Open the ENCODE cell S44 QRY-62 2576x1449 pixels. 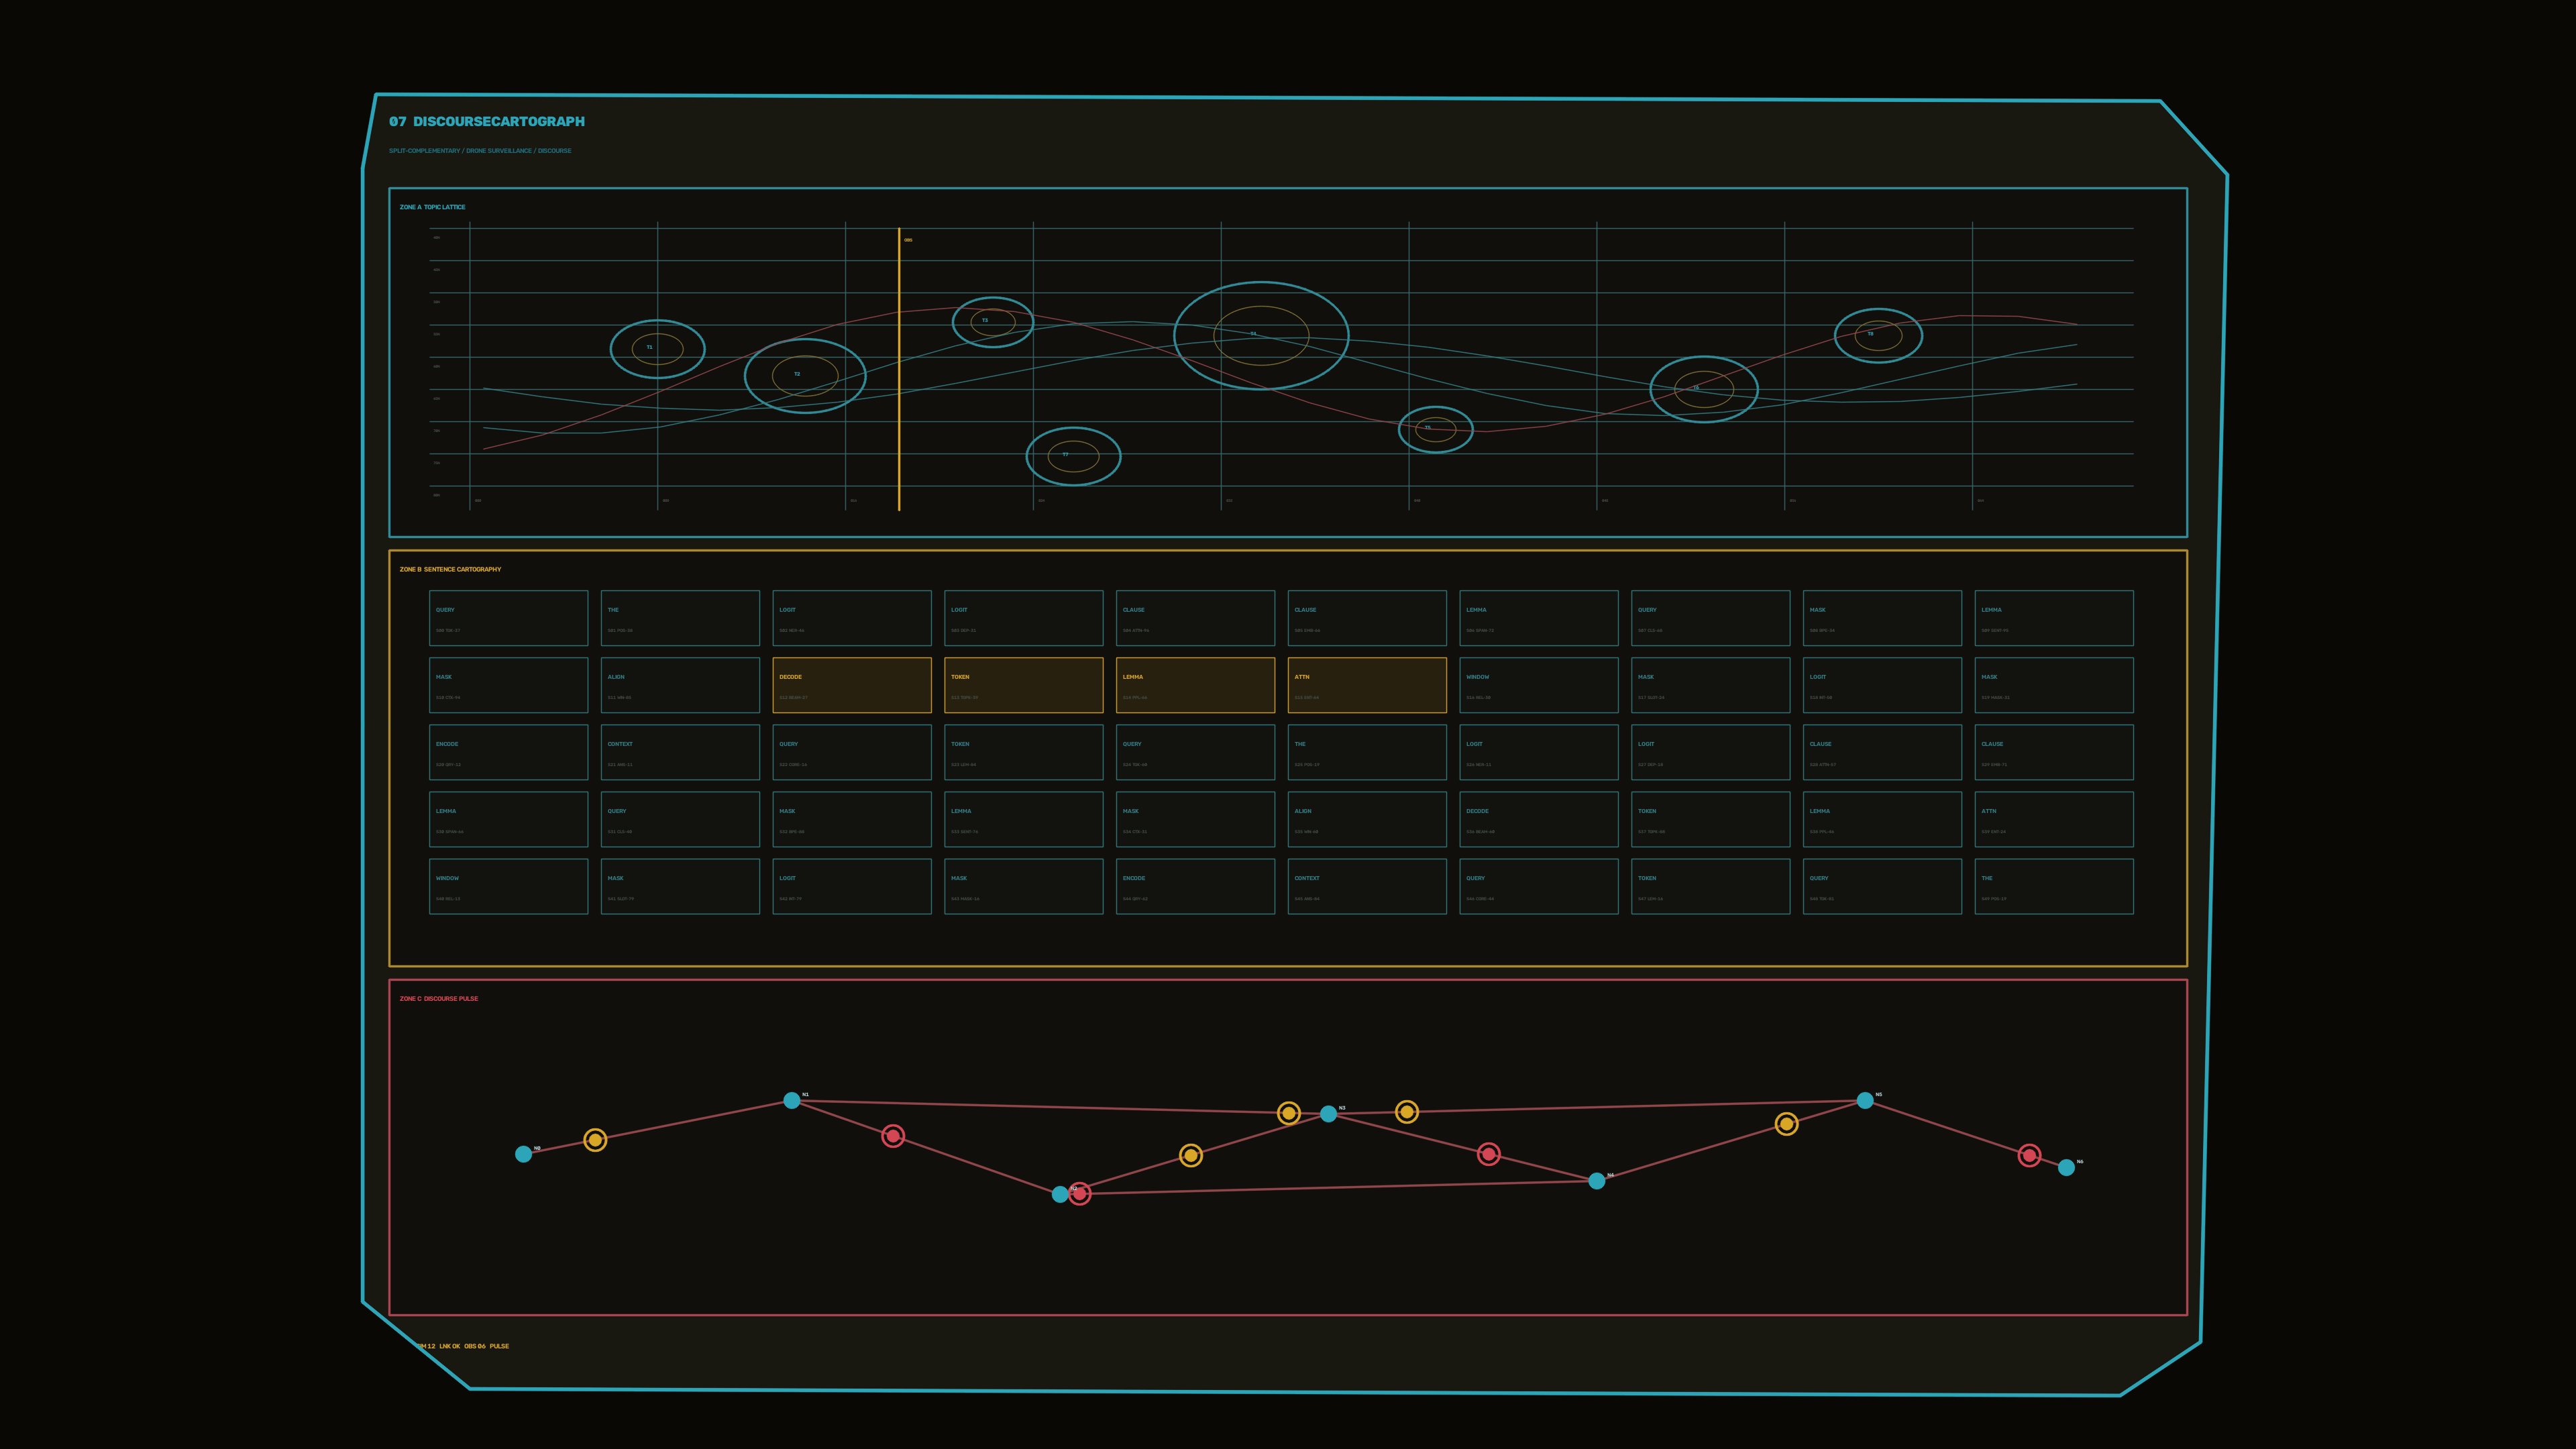[x=1195, y=886]
